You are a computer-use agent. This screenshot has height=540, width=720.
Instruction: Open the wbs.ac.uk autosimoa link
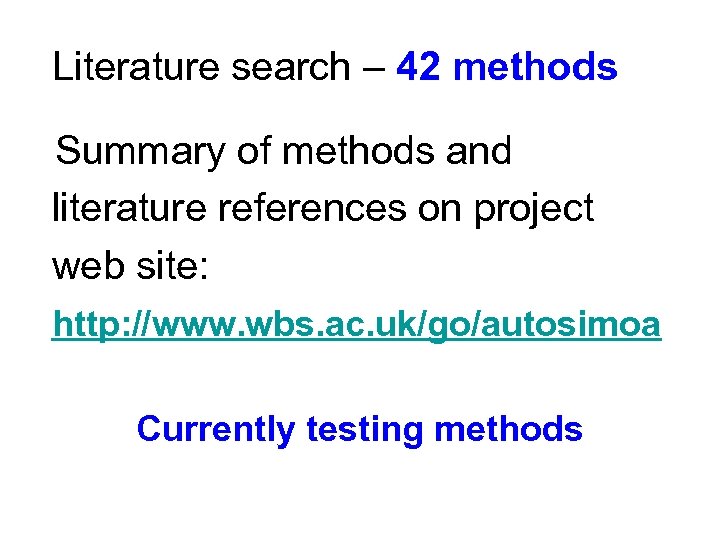(357, 325)
